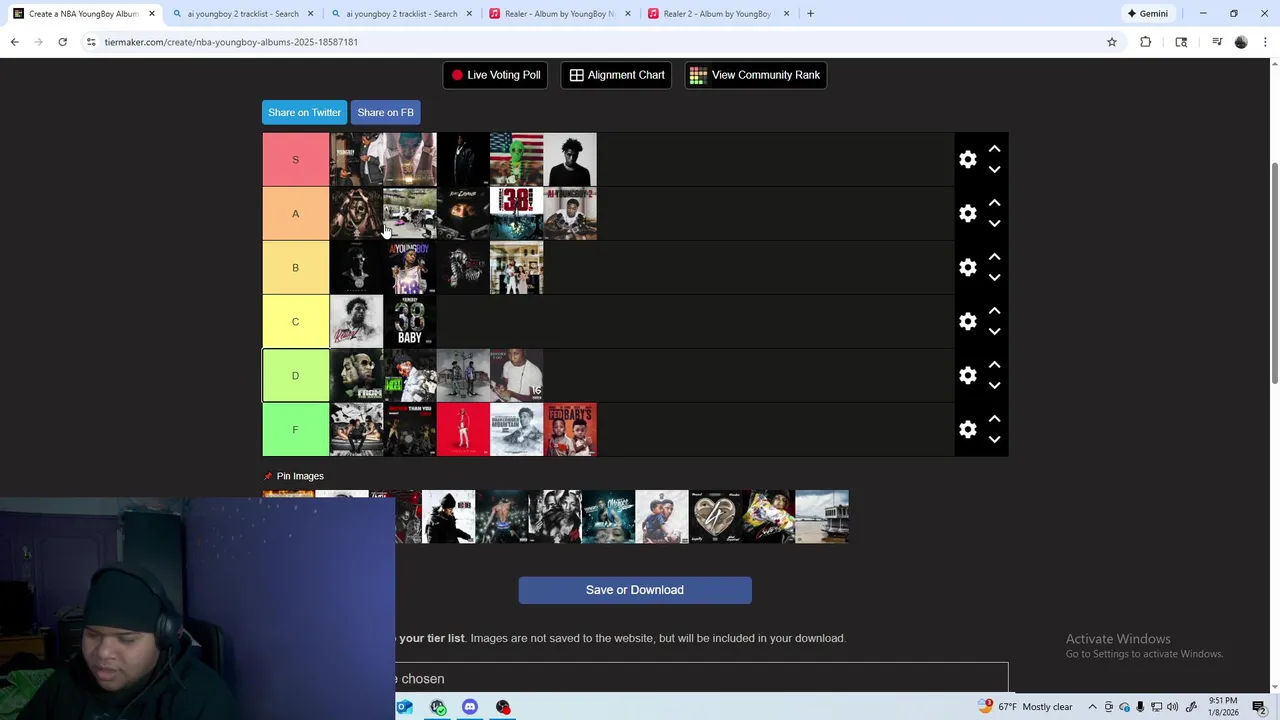The height and width of the screenshot is (720, 1280).
Task: Open settings gear for A tier row
Action: tap(967, 214)
